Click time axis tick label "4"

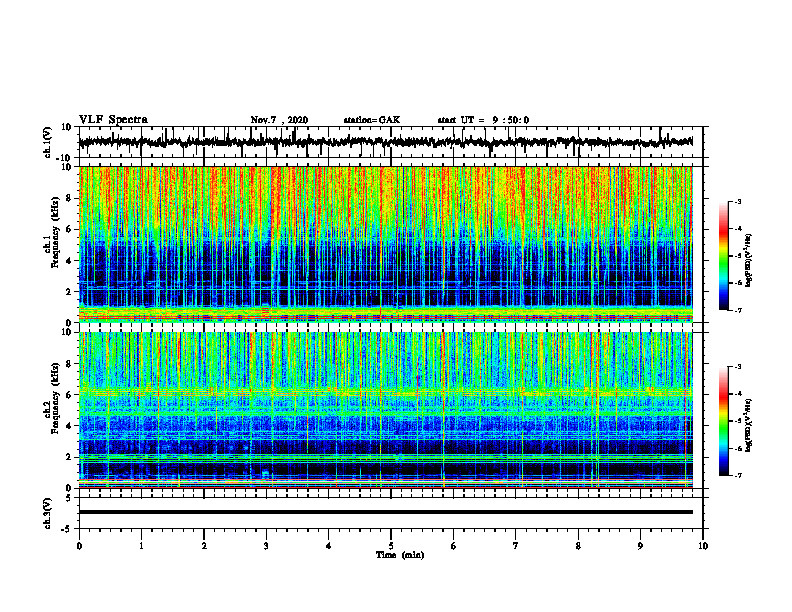pos(329,546)
